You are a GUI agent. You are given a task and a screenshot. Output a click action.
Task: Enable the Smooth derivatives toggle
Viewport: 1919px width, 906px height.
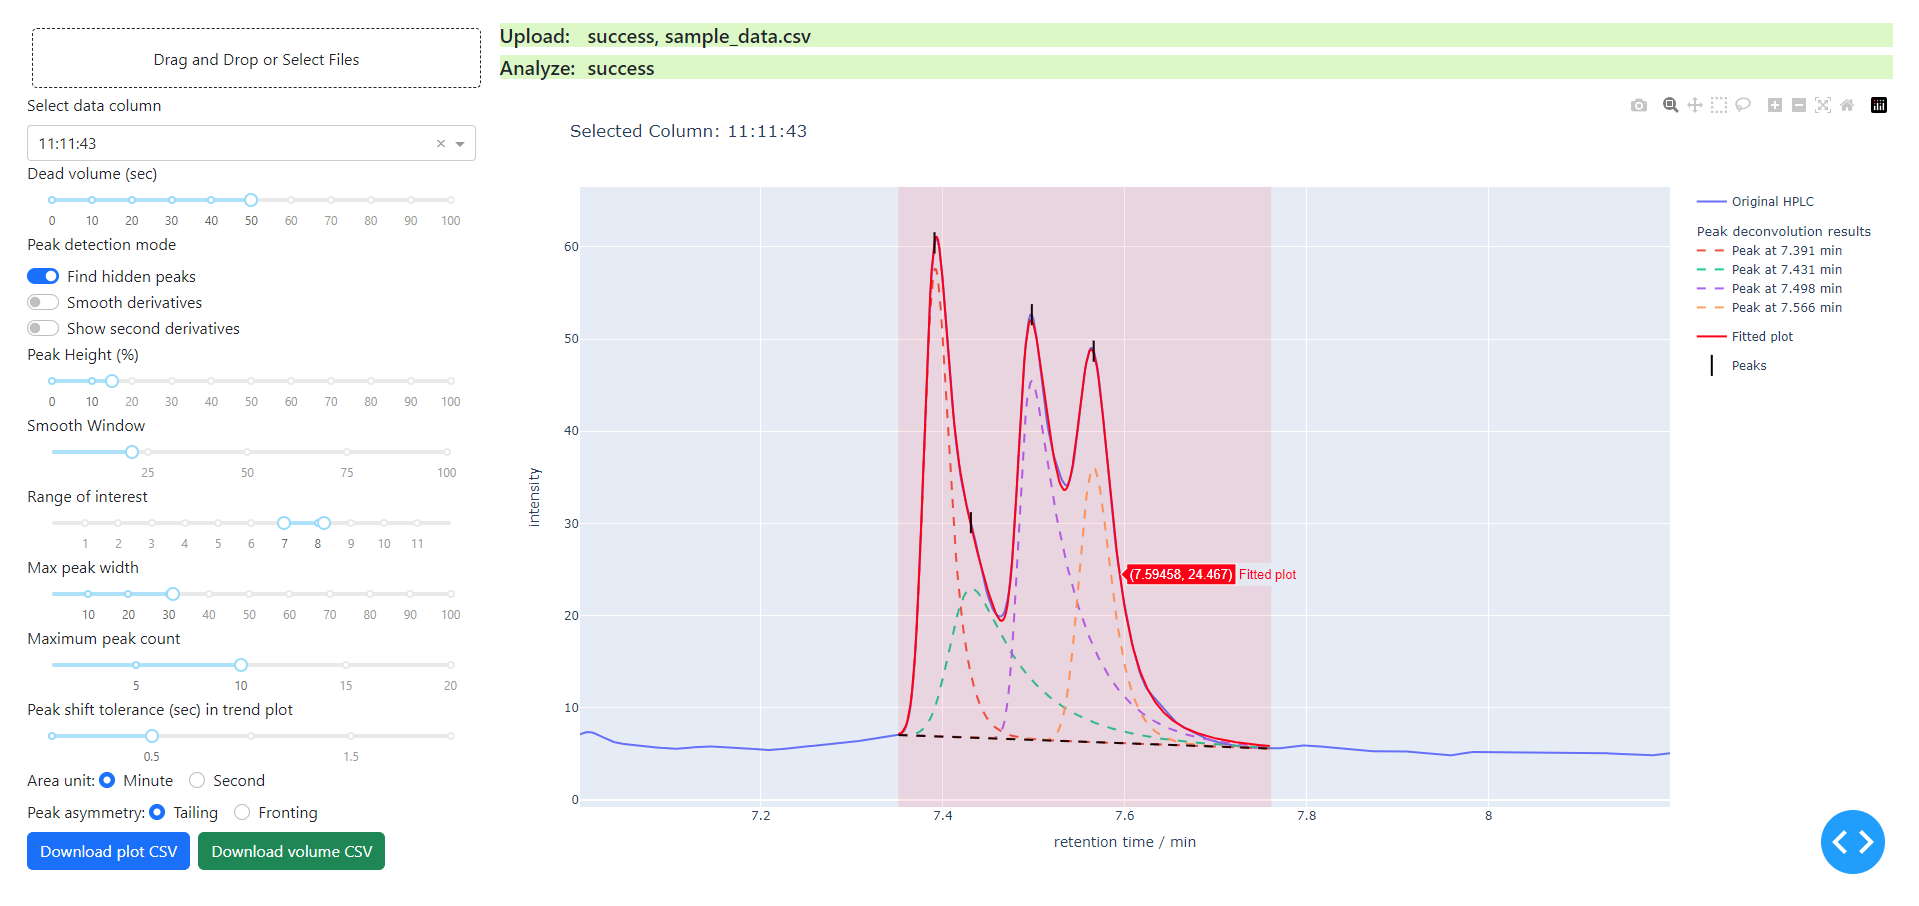43,301
